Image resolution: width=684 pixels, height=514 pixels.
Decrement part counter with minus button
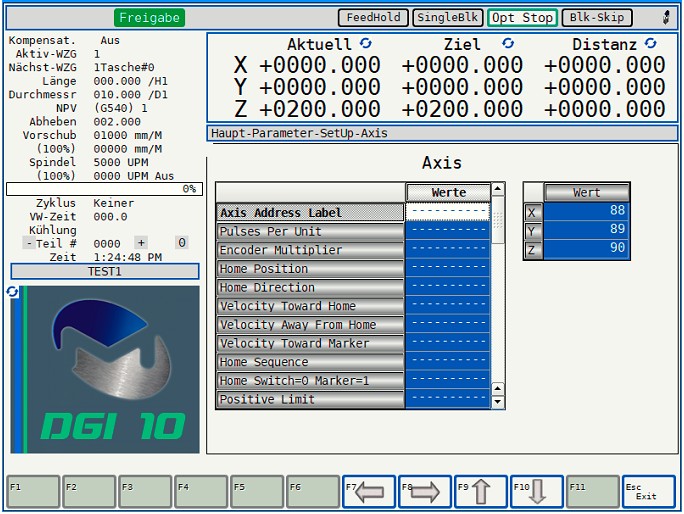[x=29, y=243]
